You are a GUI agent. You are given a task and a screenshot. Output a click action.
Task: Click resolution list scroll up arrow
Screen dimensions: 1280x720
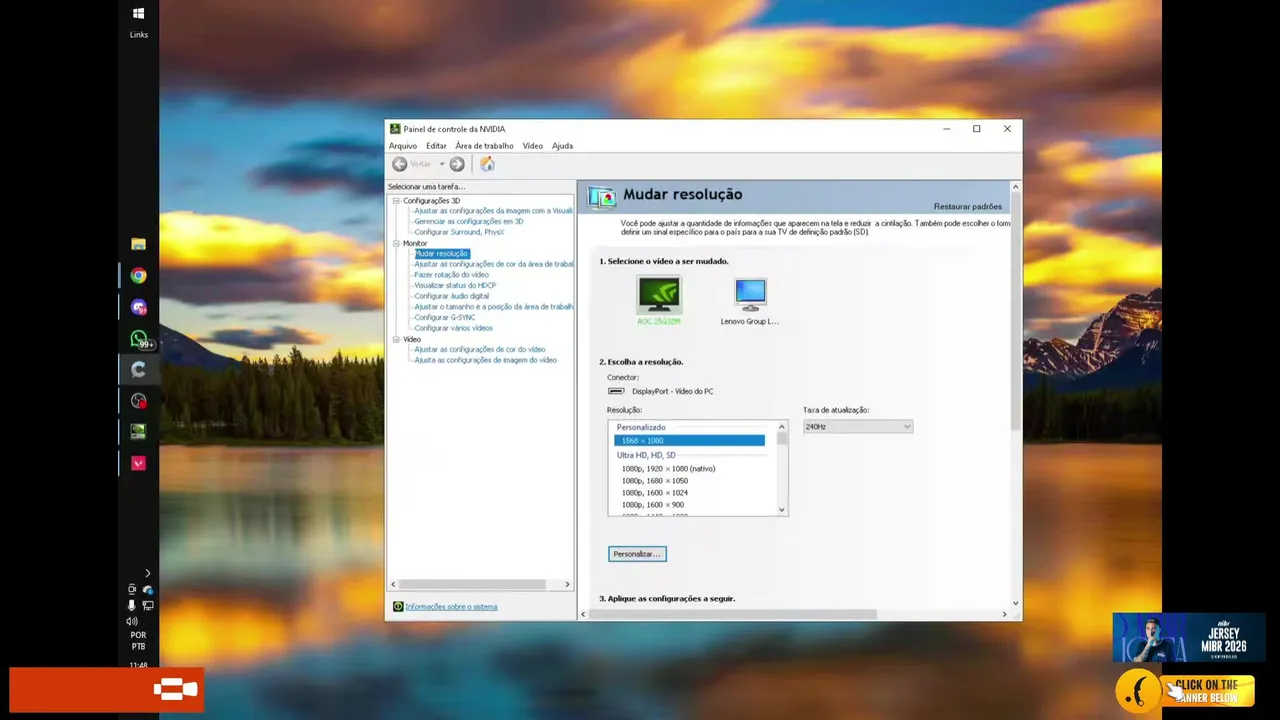(x=782, y=427)
